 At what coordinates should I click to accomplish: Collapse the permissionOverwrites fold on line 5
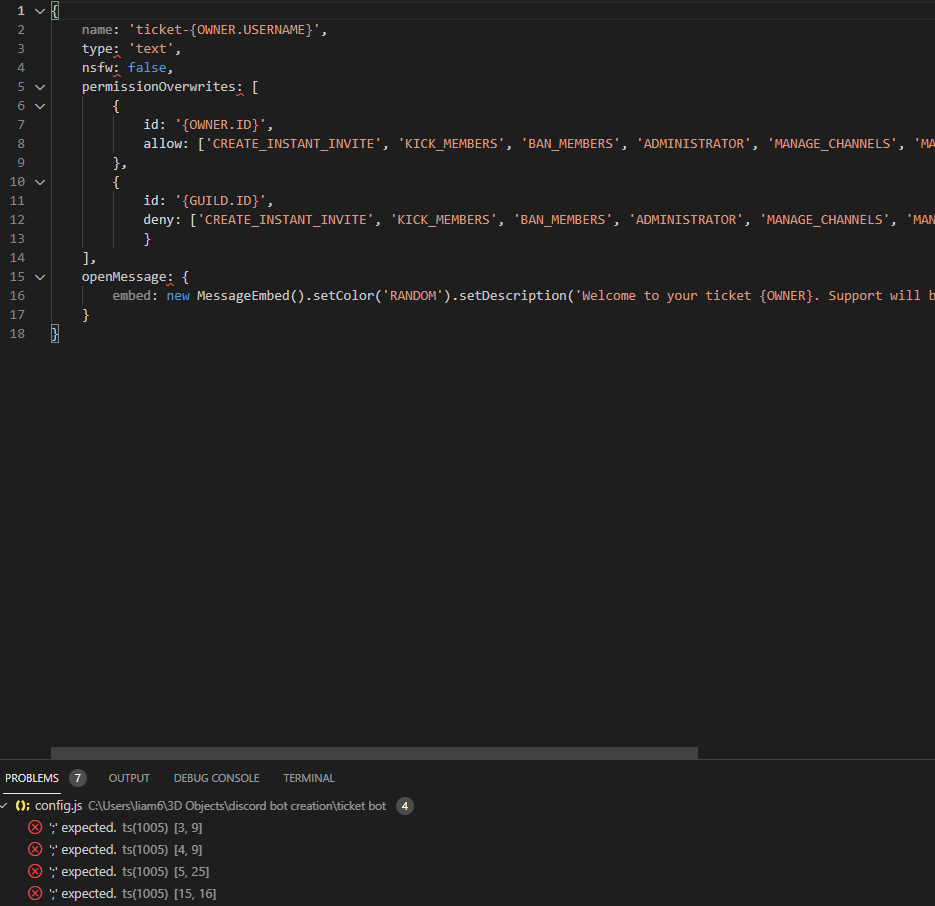click(39, 86)
